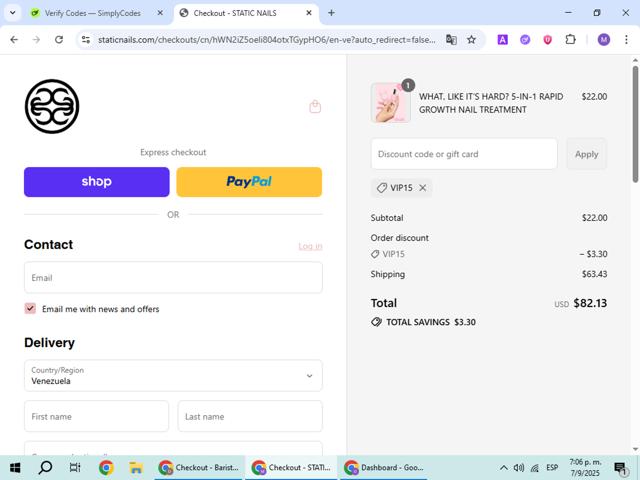This screenshot has width=640, height=480.
Task: Click the Discount code or gift card field
Action: click(464, 154)
